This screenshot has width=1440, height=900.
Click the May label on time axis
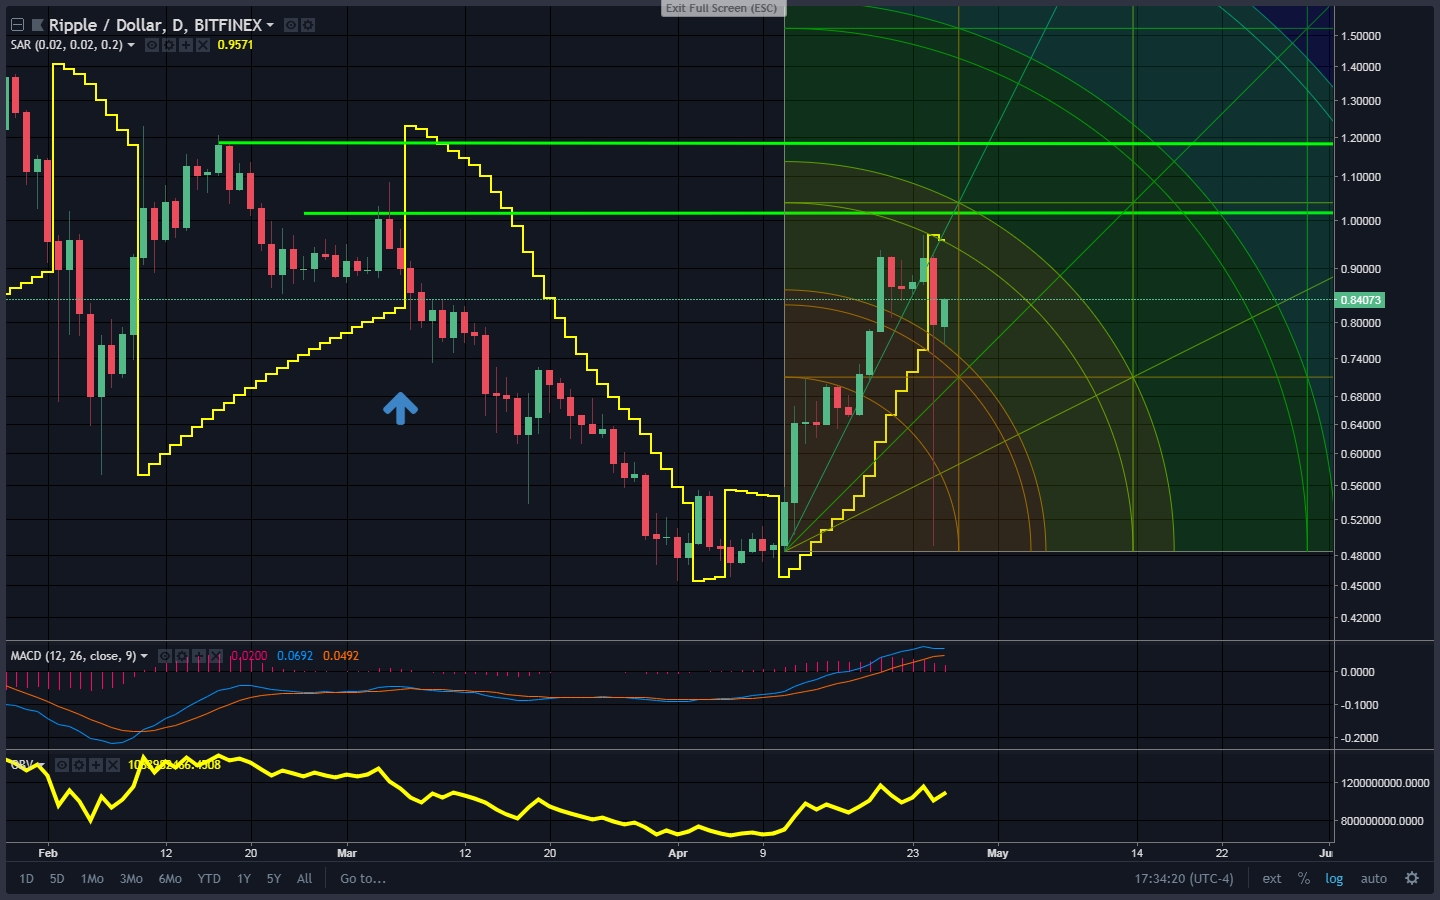click(998, 853)
